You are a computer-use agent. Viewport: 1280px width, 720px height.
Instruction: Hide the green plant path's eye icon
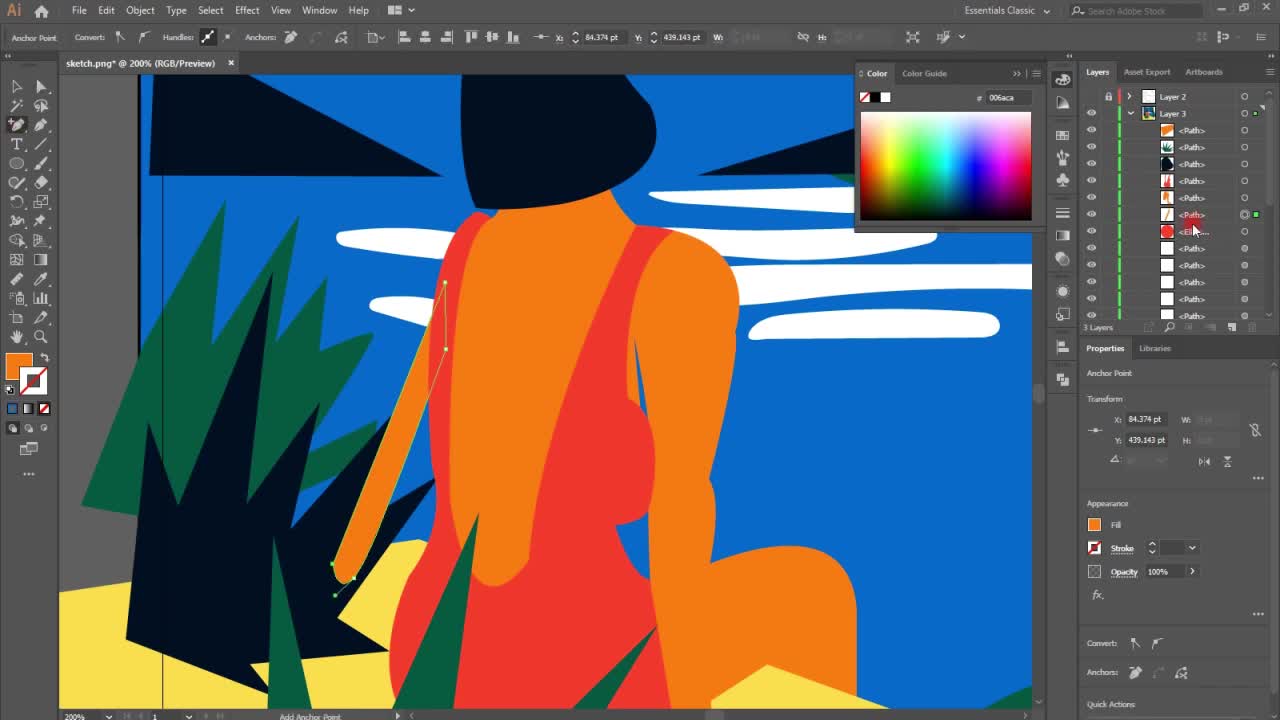(x=1091, y=148)
